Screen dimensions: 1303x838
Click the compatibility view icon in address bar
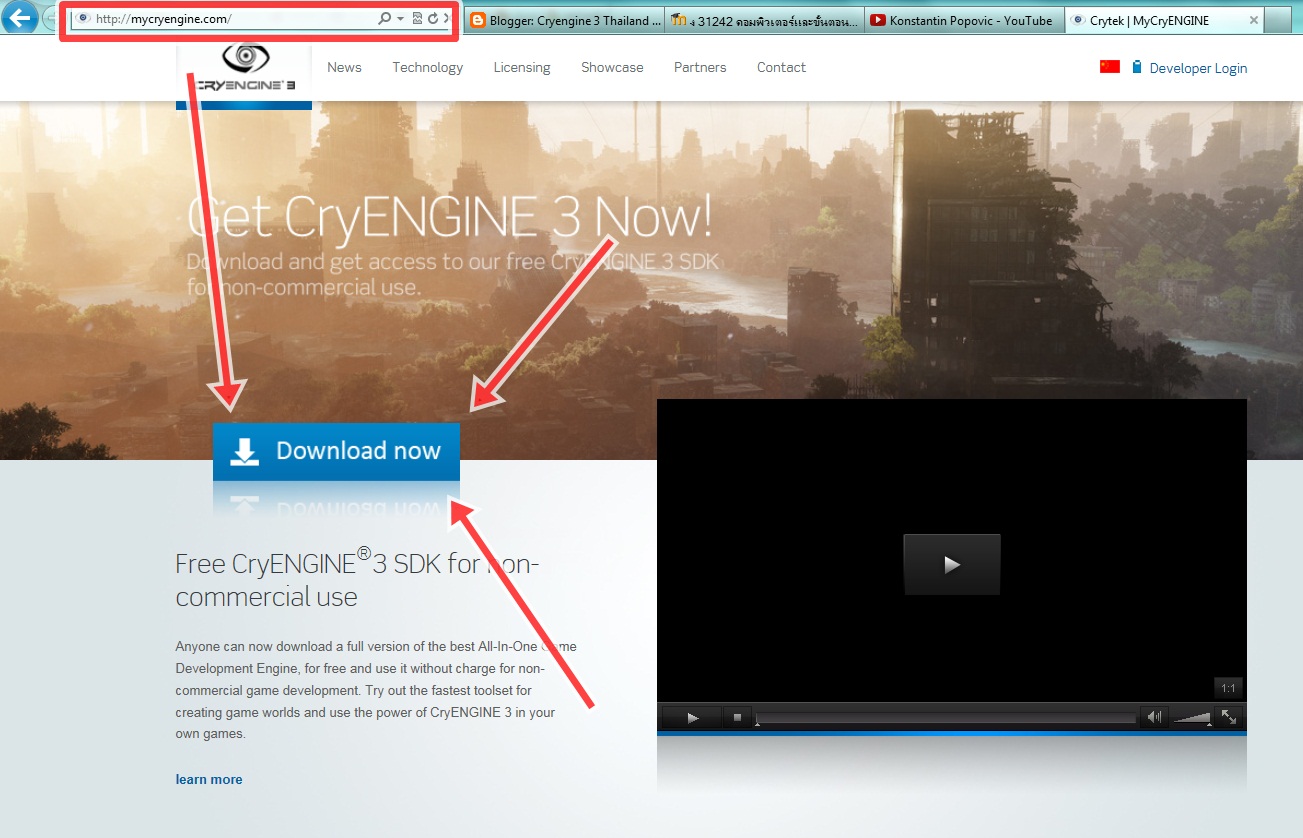coord(417,19)
